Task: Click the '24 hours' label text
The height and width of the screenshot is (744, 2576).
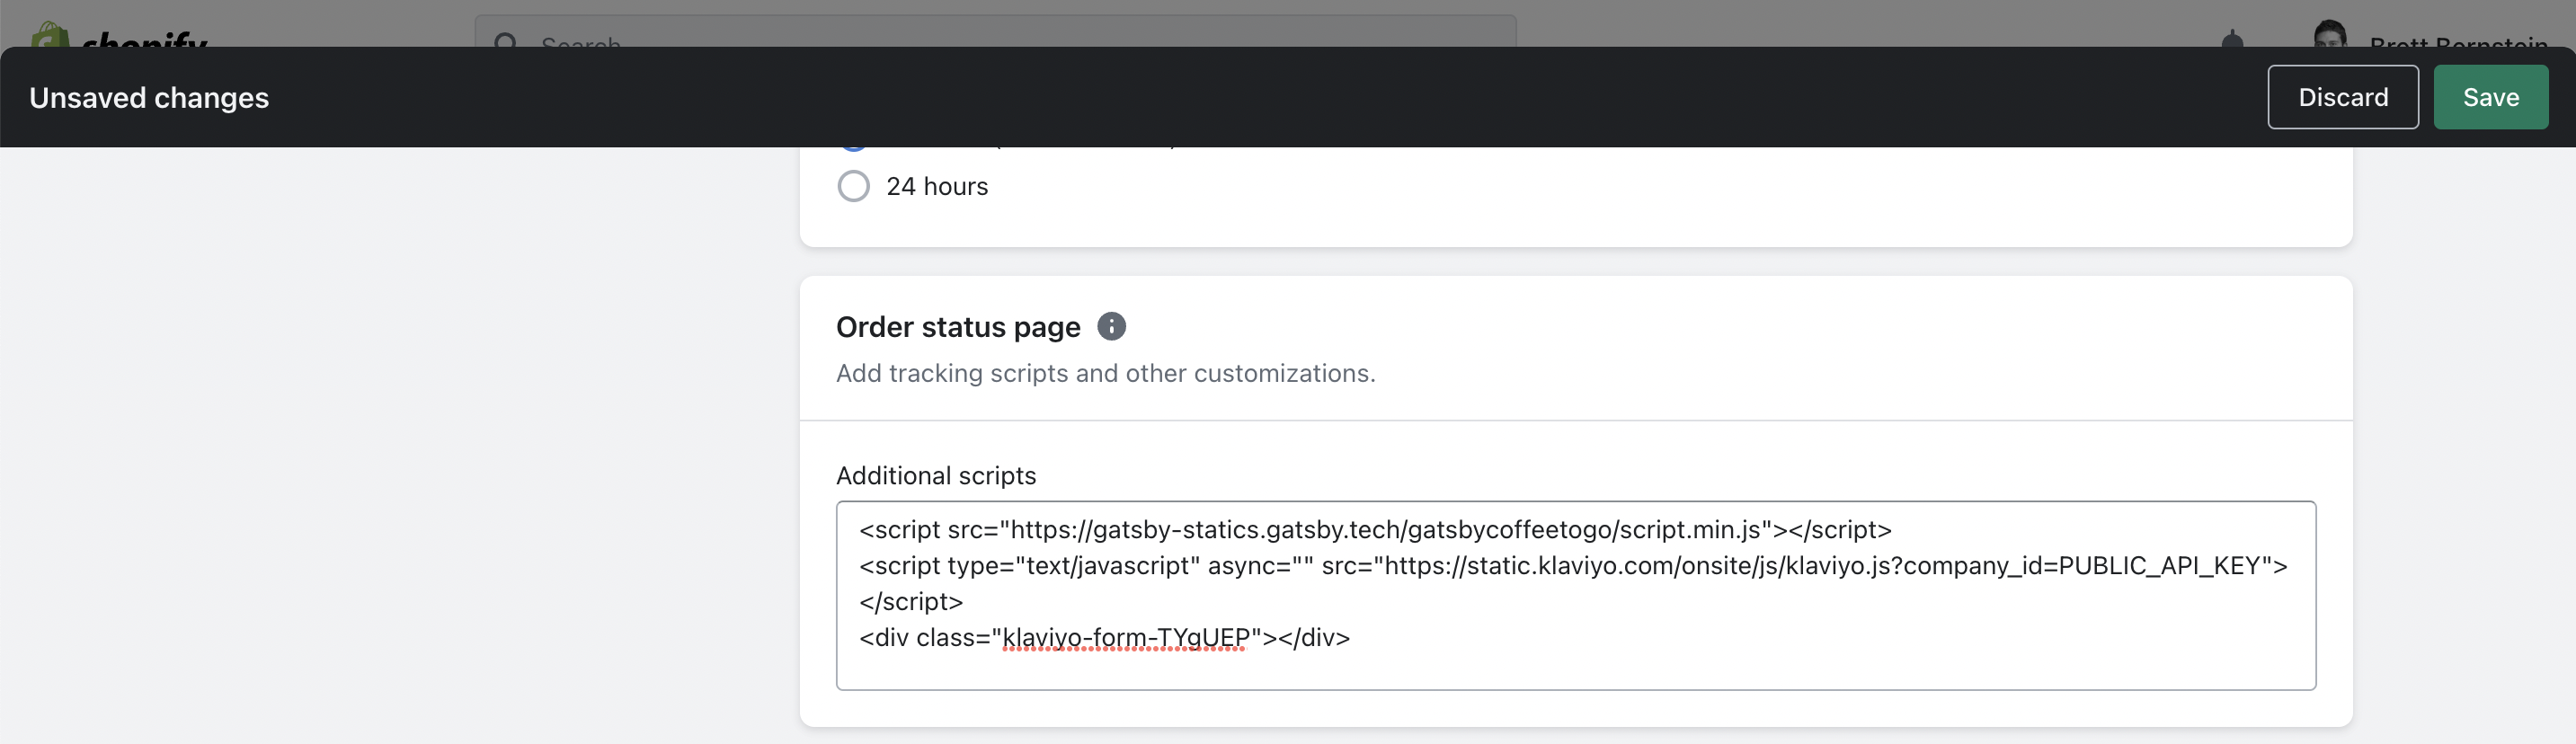Action: [x=936, y=186]
